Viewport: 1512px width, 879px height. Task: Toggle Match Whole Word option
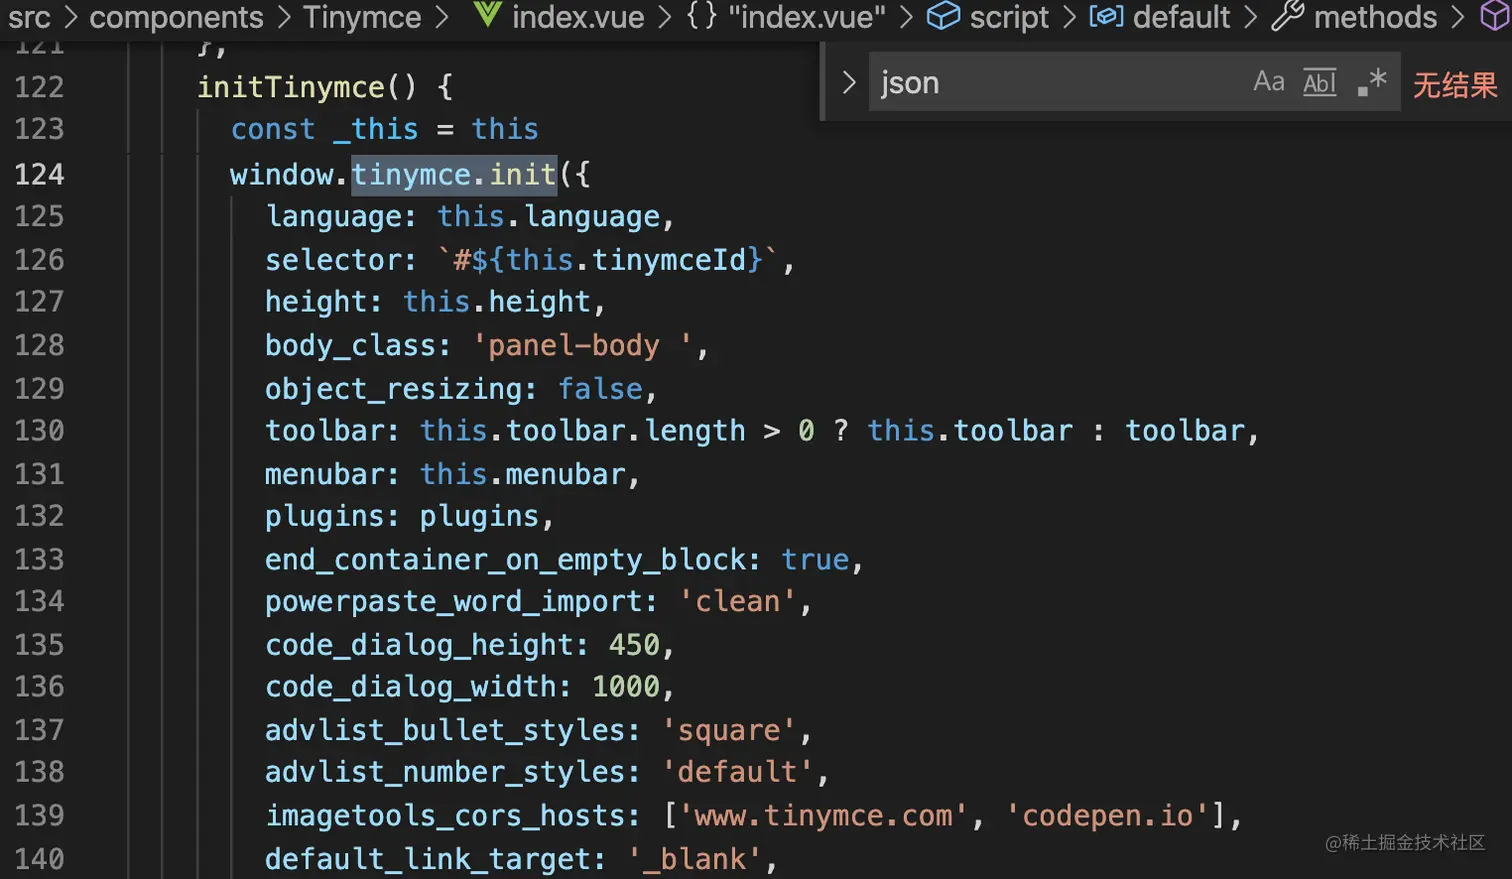(1319, 82)
